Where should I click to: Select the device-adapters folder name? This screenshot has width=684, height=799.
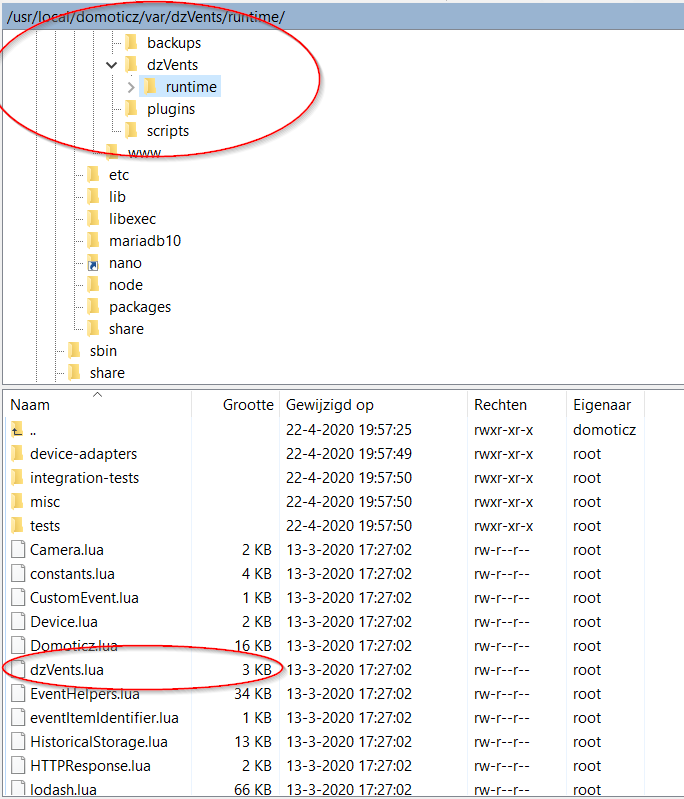[x=84, y=454]
